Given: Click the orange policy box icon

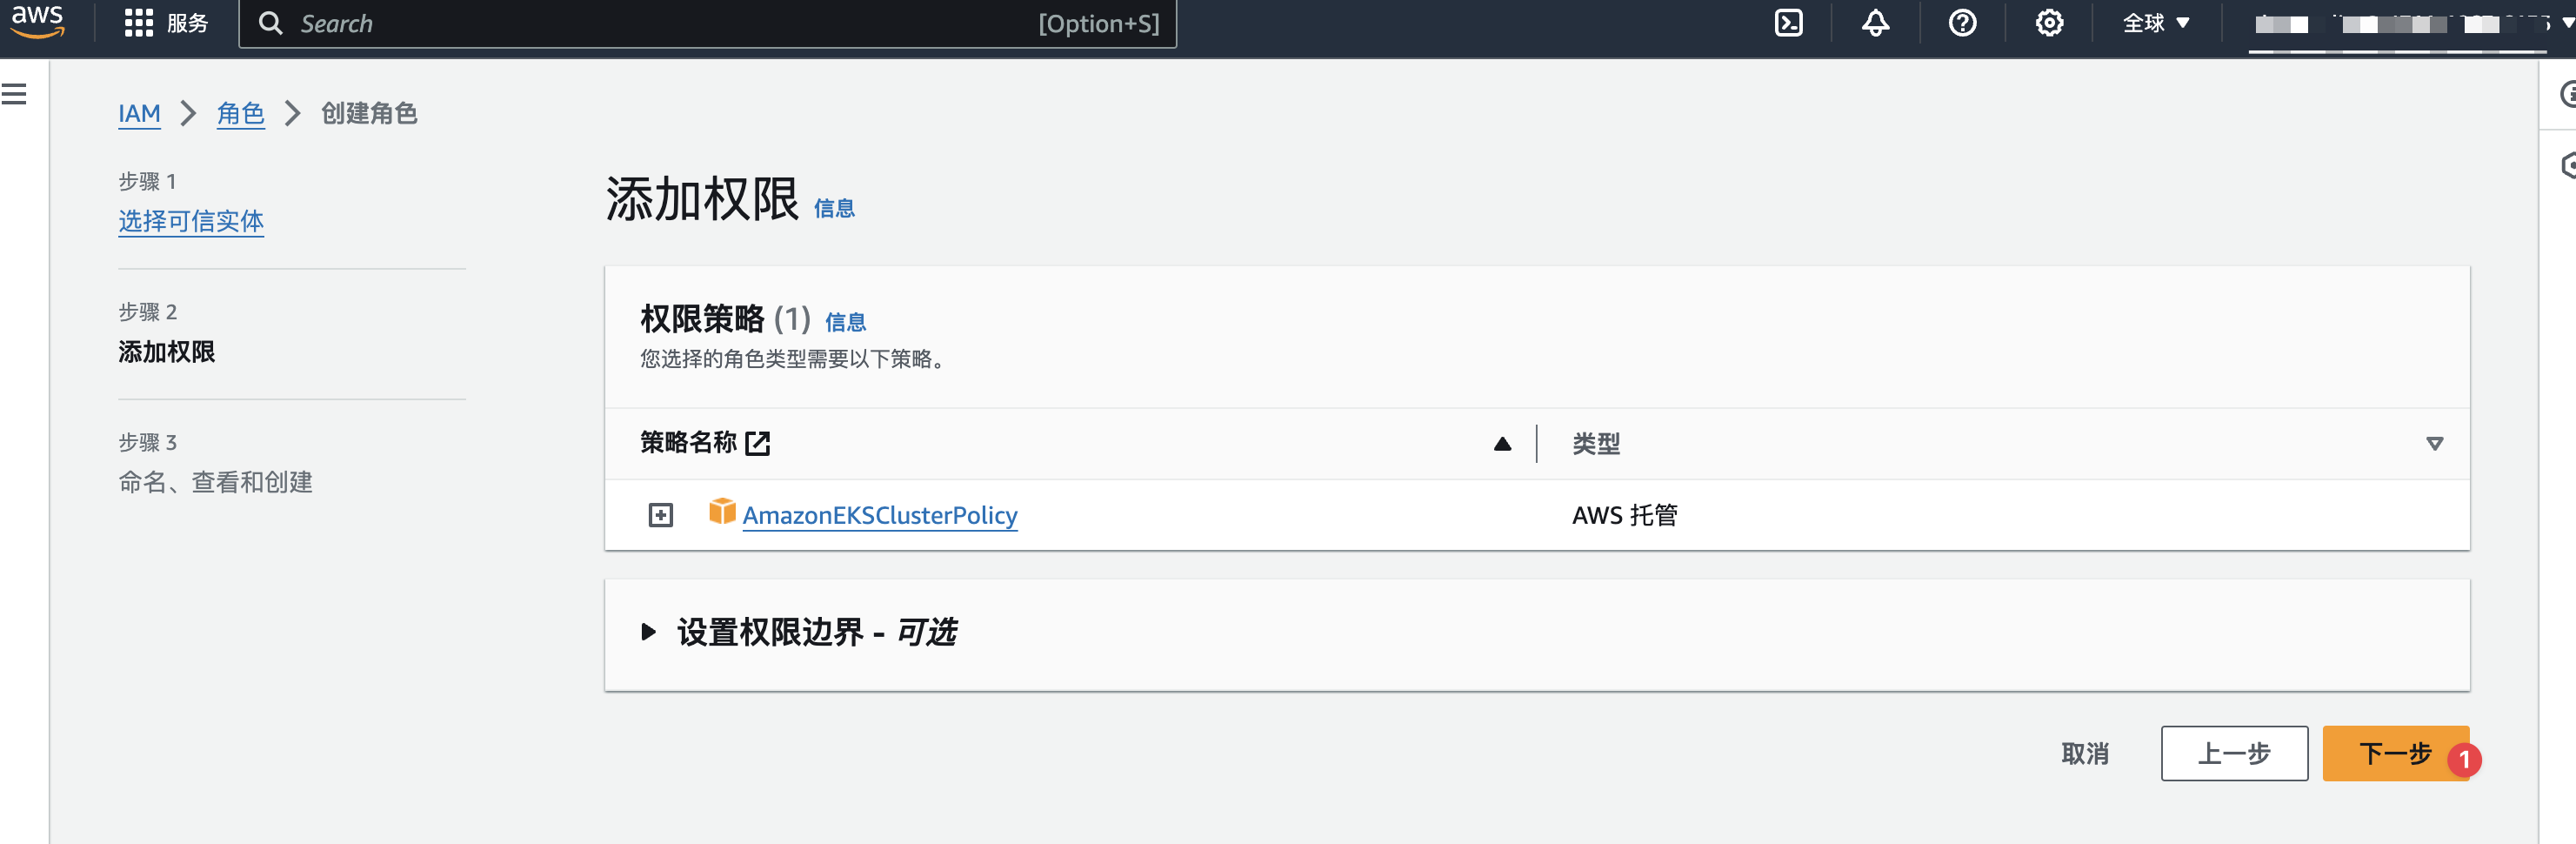Looking at the screenshot, I should [722, 512].
